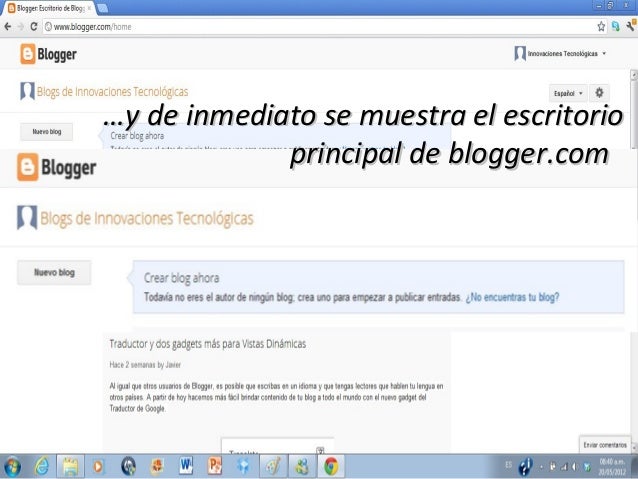The width and height of the screenshot is (638, 479).
Task: Select the Blogger: Escritorio de Blogger tab
Action: coord(48,8)
